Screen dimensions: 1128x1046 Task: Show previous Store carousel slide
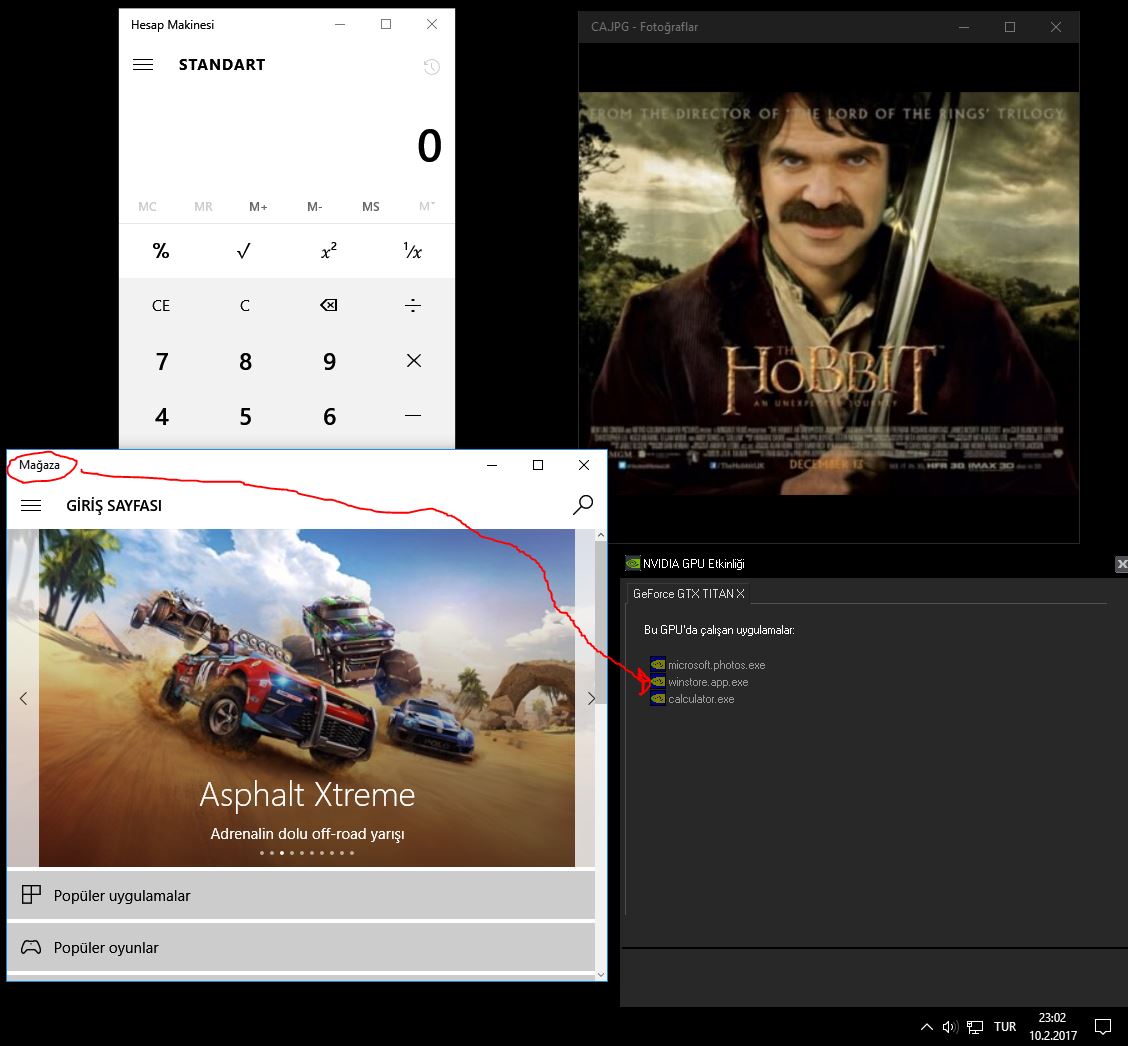pos(24,698)
